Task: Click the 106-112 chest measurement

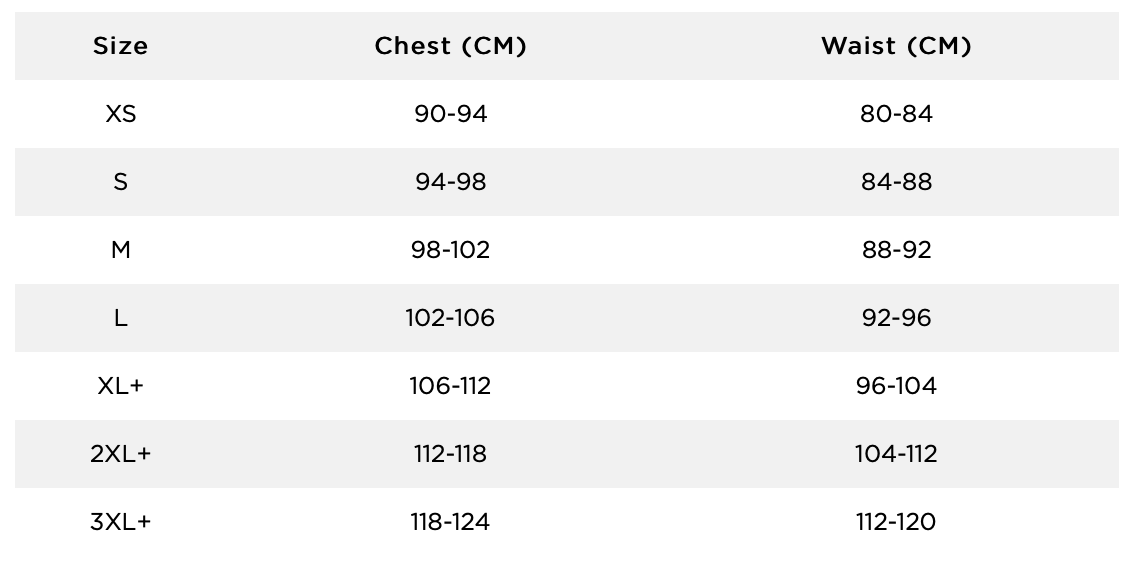Action: coord(451,386)
